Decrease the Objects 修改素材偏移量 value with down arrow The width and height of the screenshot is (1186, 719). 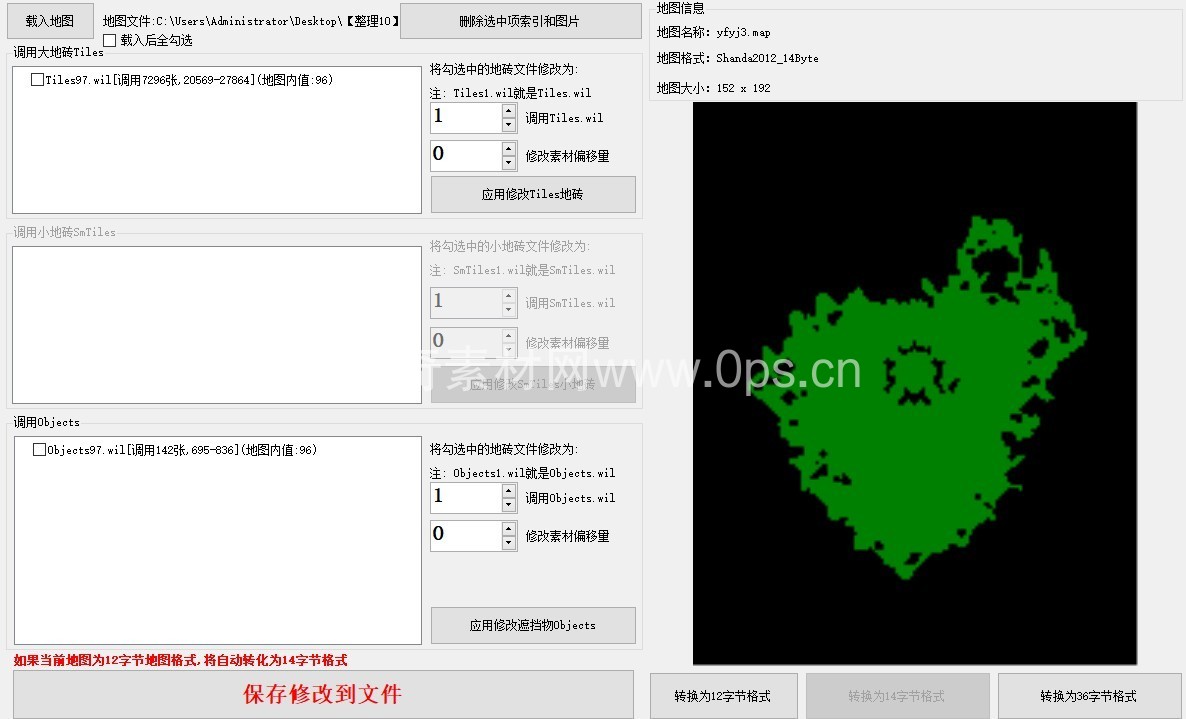coord(509,543)
